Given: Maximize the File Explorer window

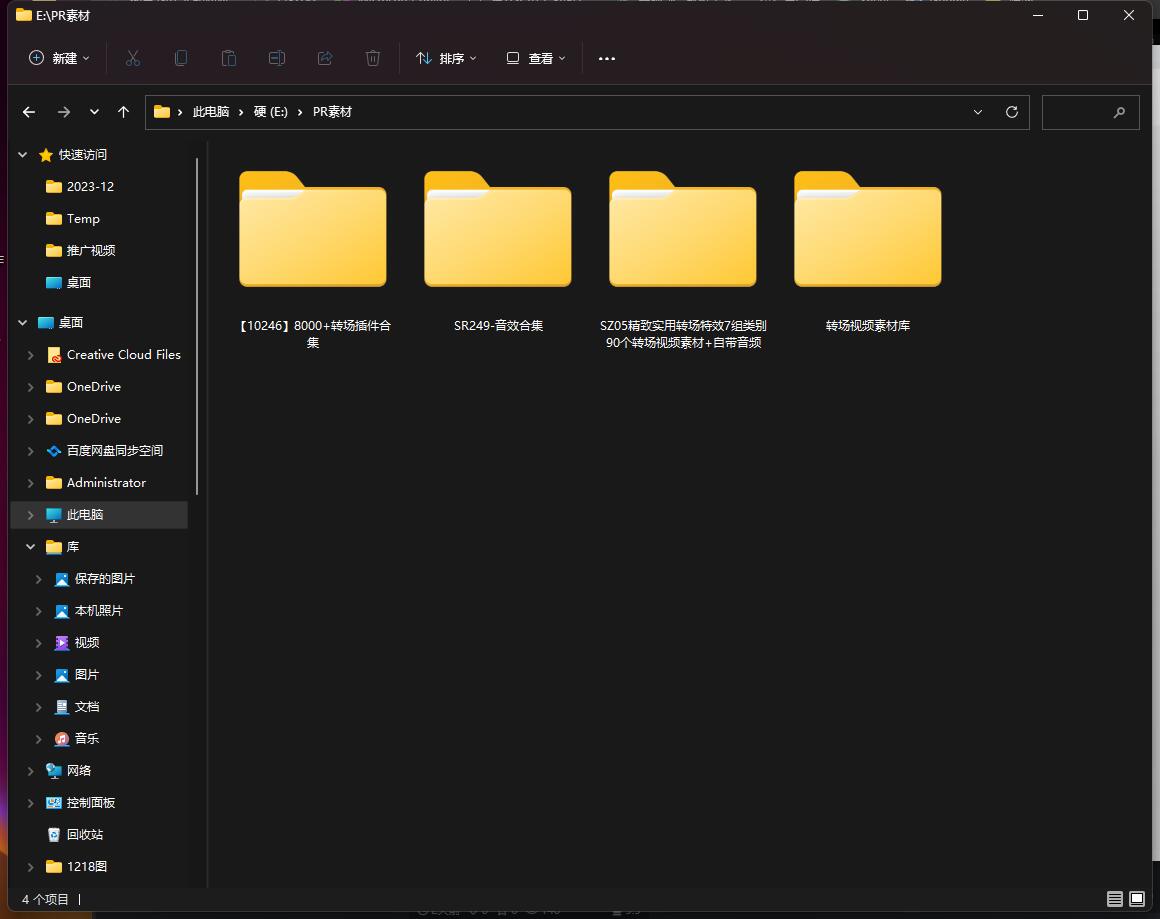Looking at the screenshot, I should click(1082, 15).
